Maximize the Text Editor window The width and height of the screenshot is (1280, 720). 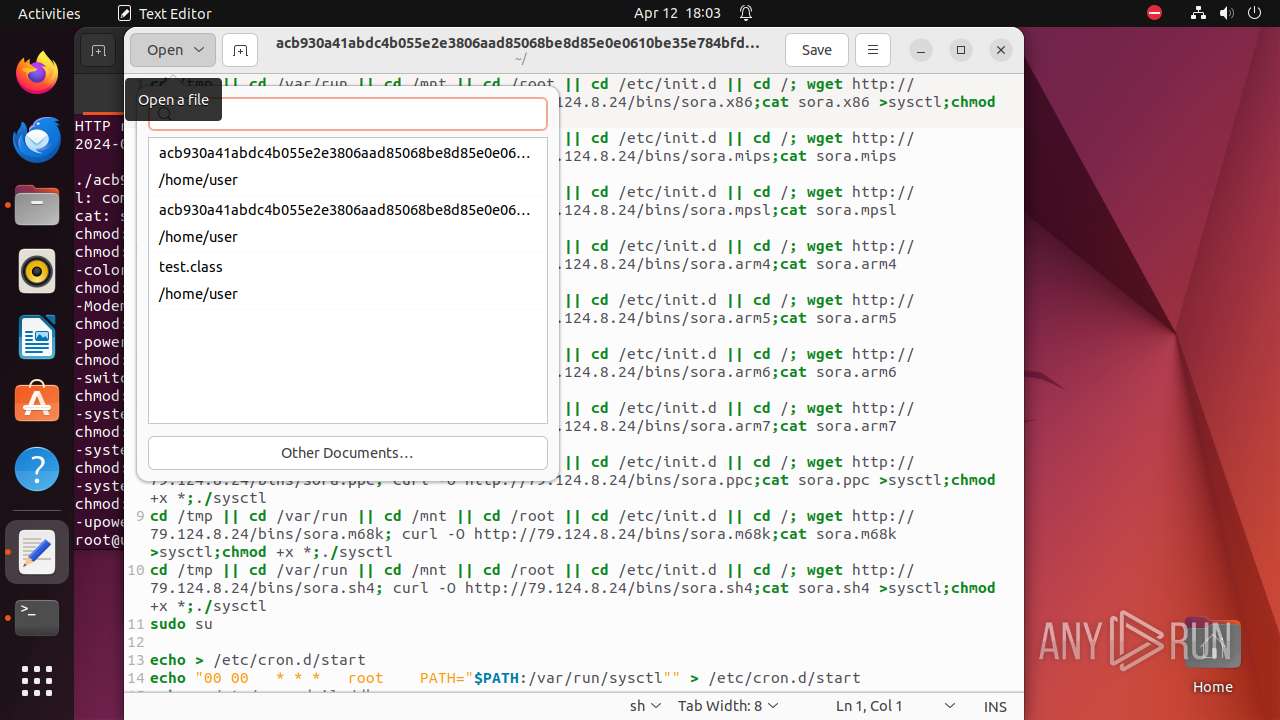(x=960, y=50)
